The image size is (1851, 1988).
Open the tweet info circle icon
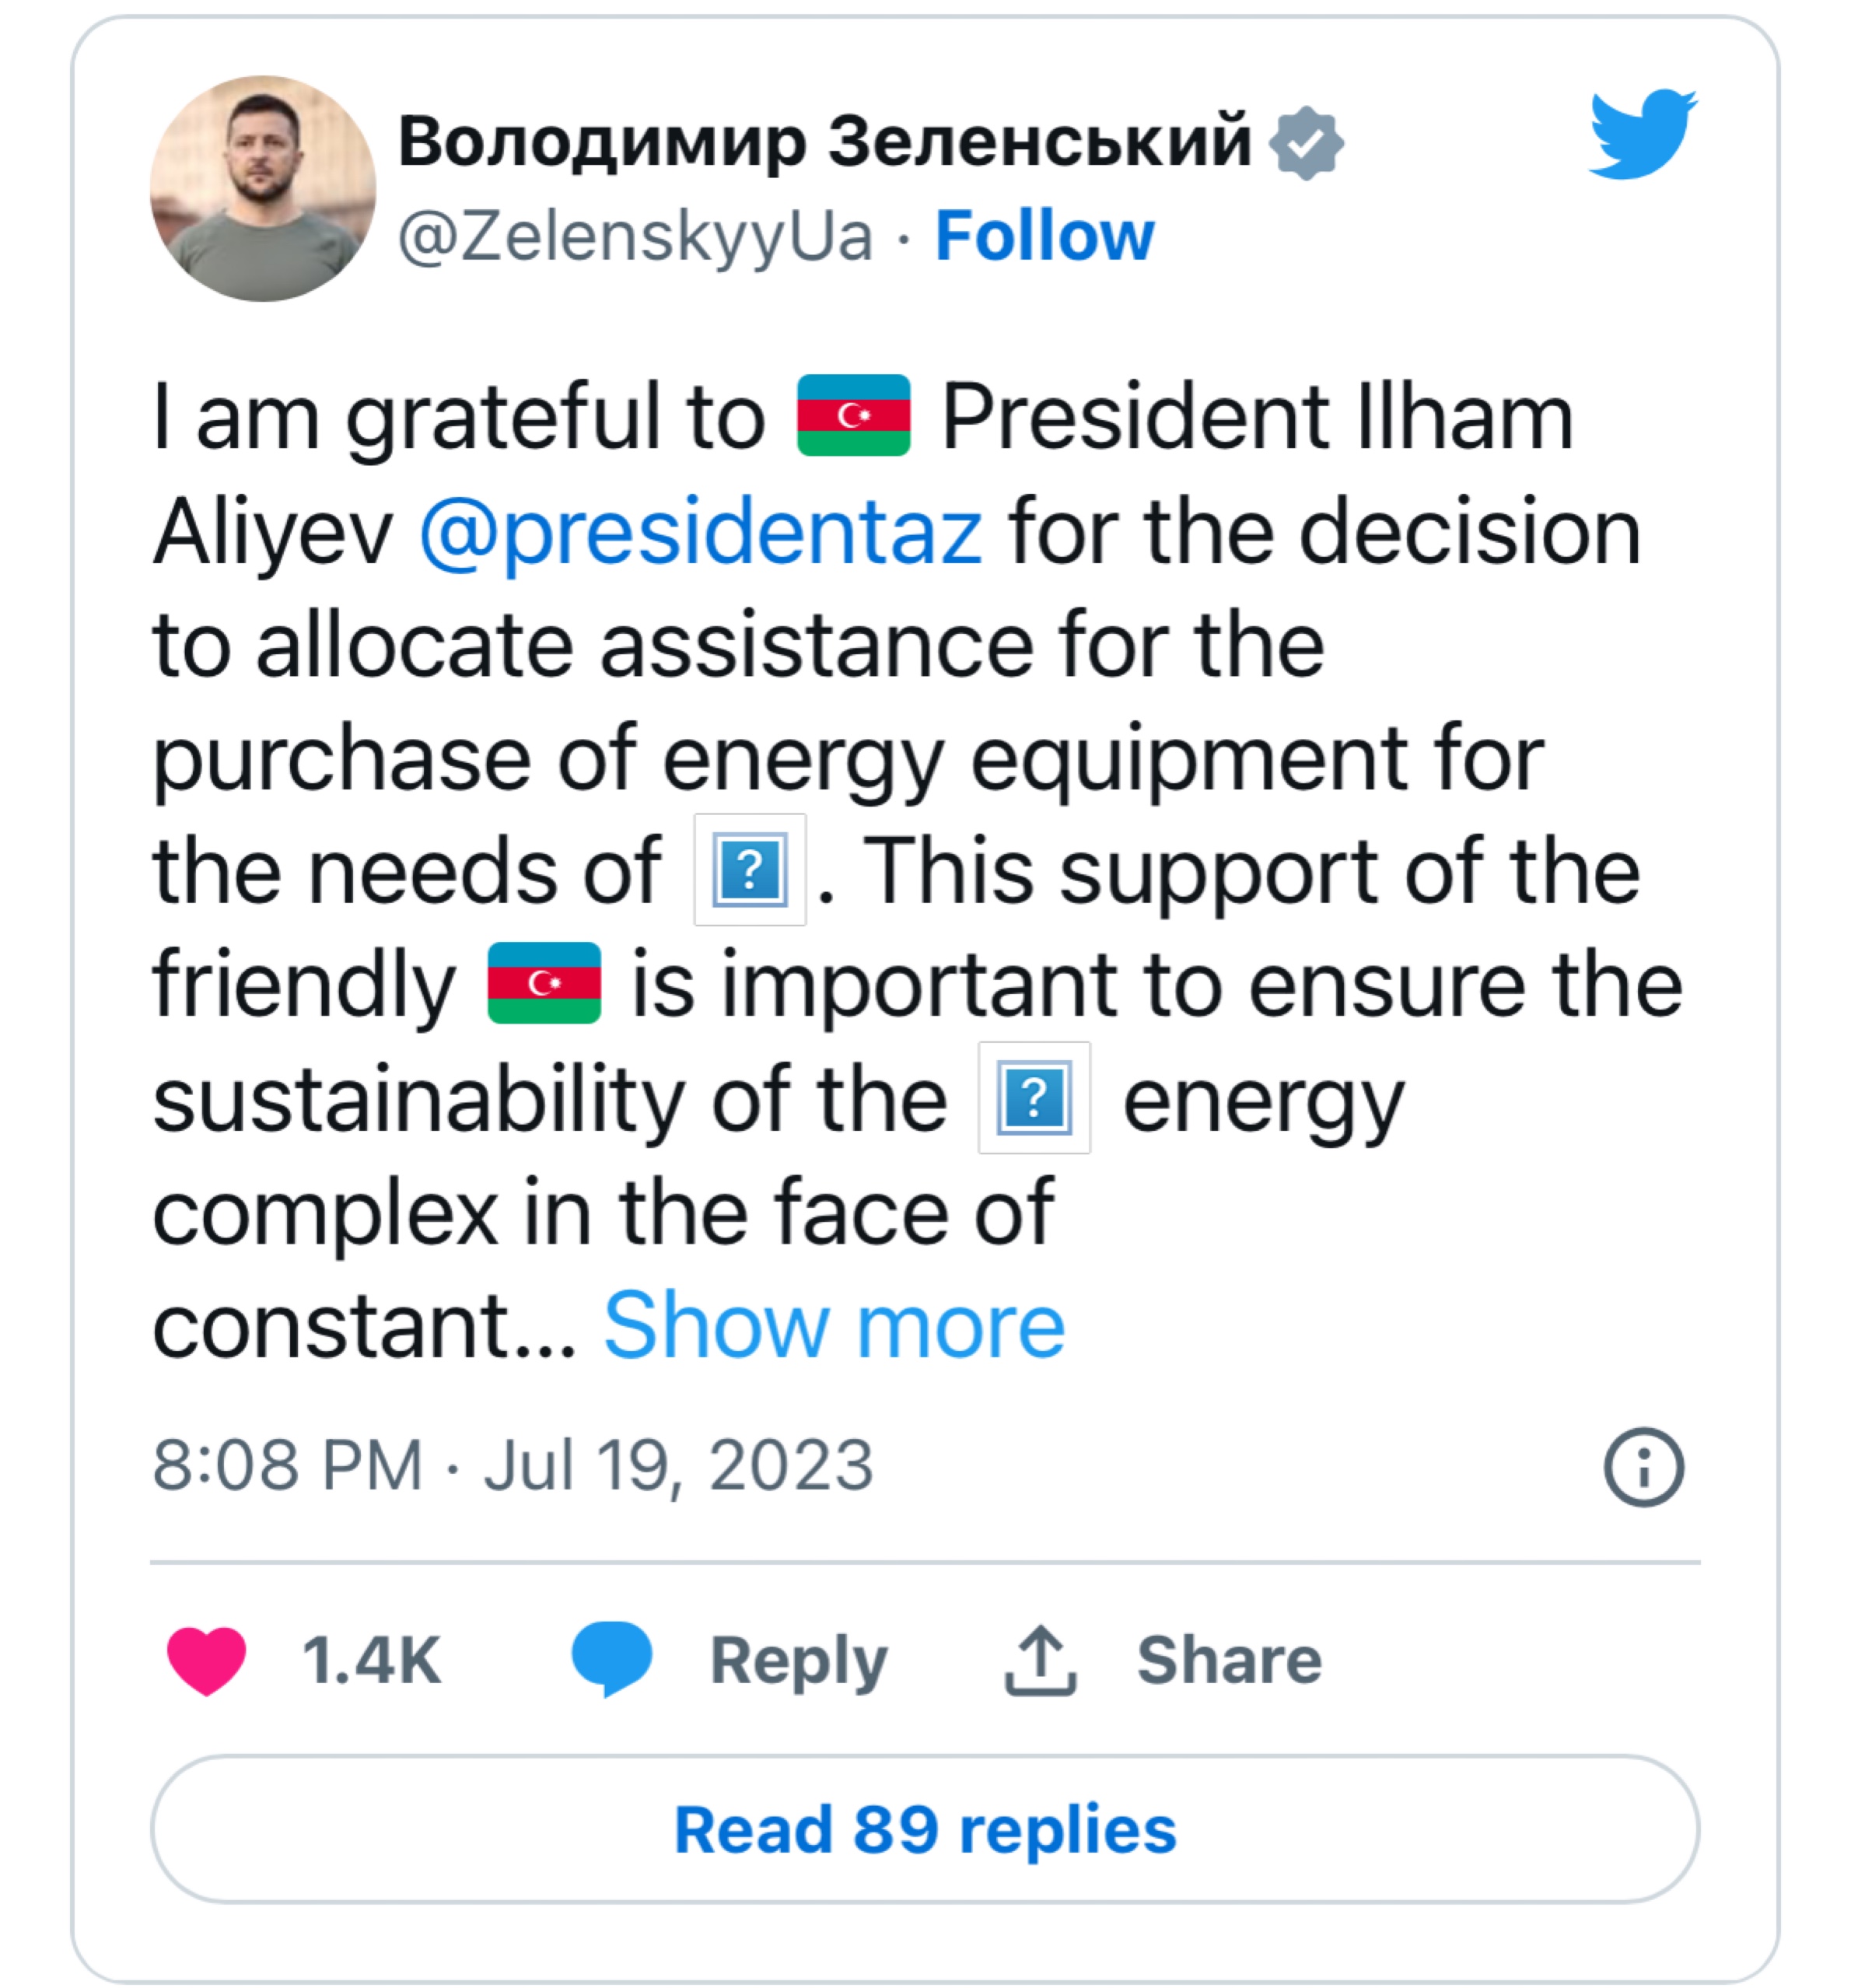[1644, 1467]
